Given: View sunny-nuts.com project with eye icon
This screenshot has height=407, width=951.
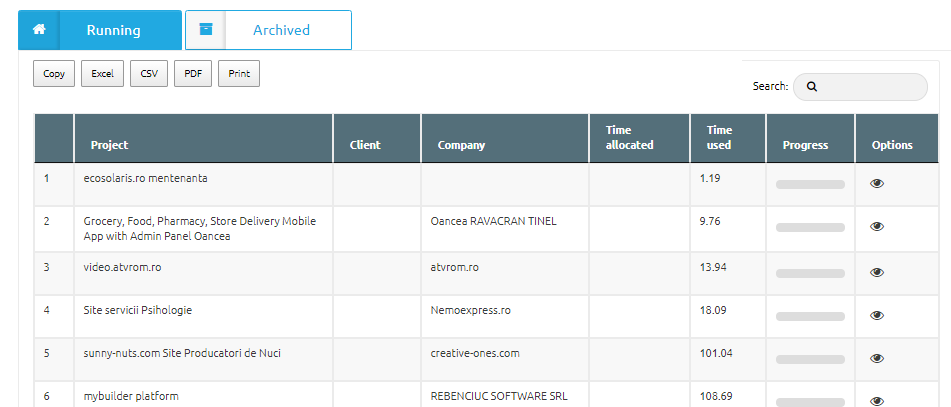Looking at the screenshot, I should (x=877, y=358).
